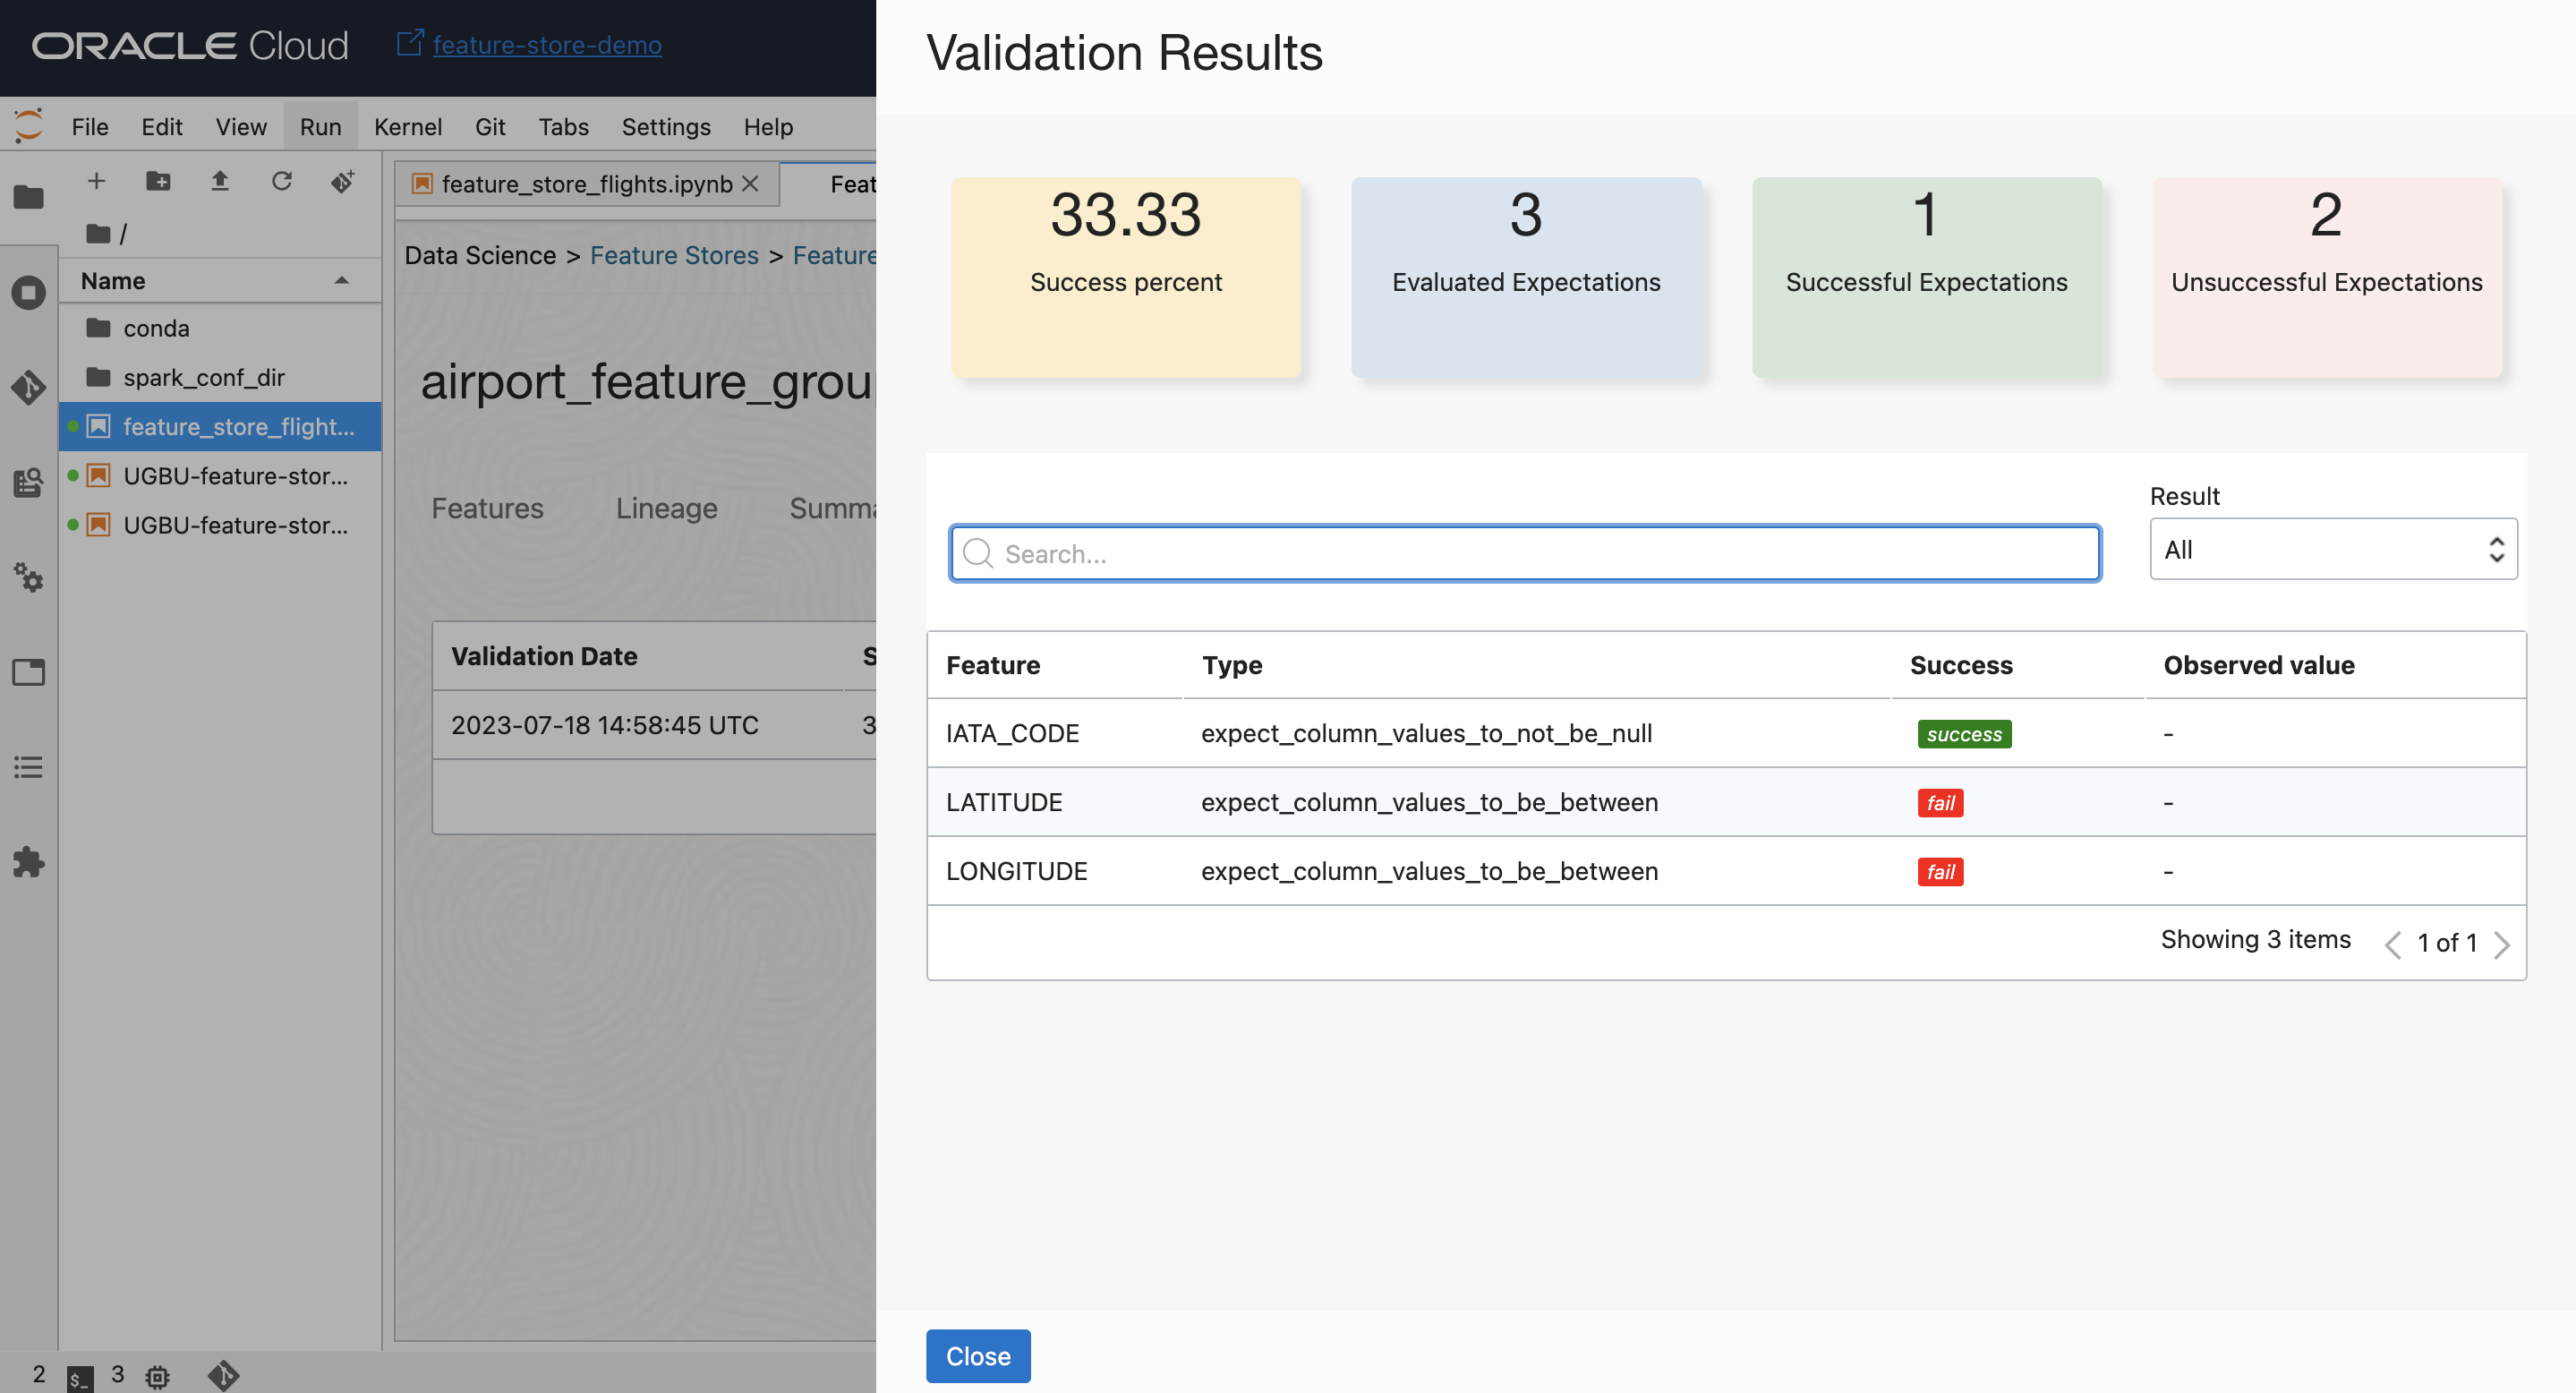This screenshot has width=2576, height=1393.
Task: Click the Git icon in status bar
Action: (223, 1375)
